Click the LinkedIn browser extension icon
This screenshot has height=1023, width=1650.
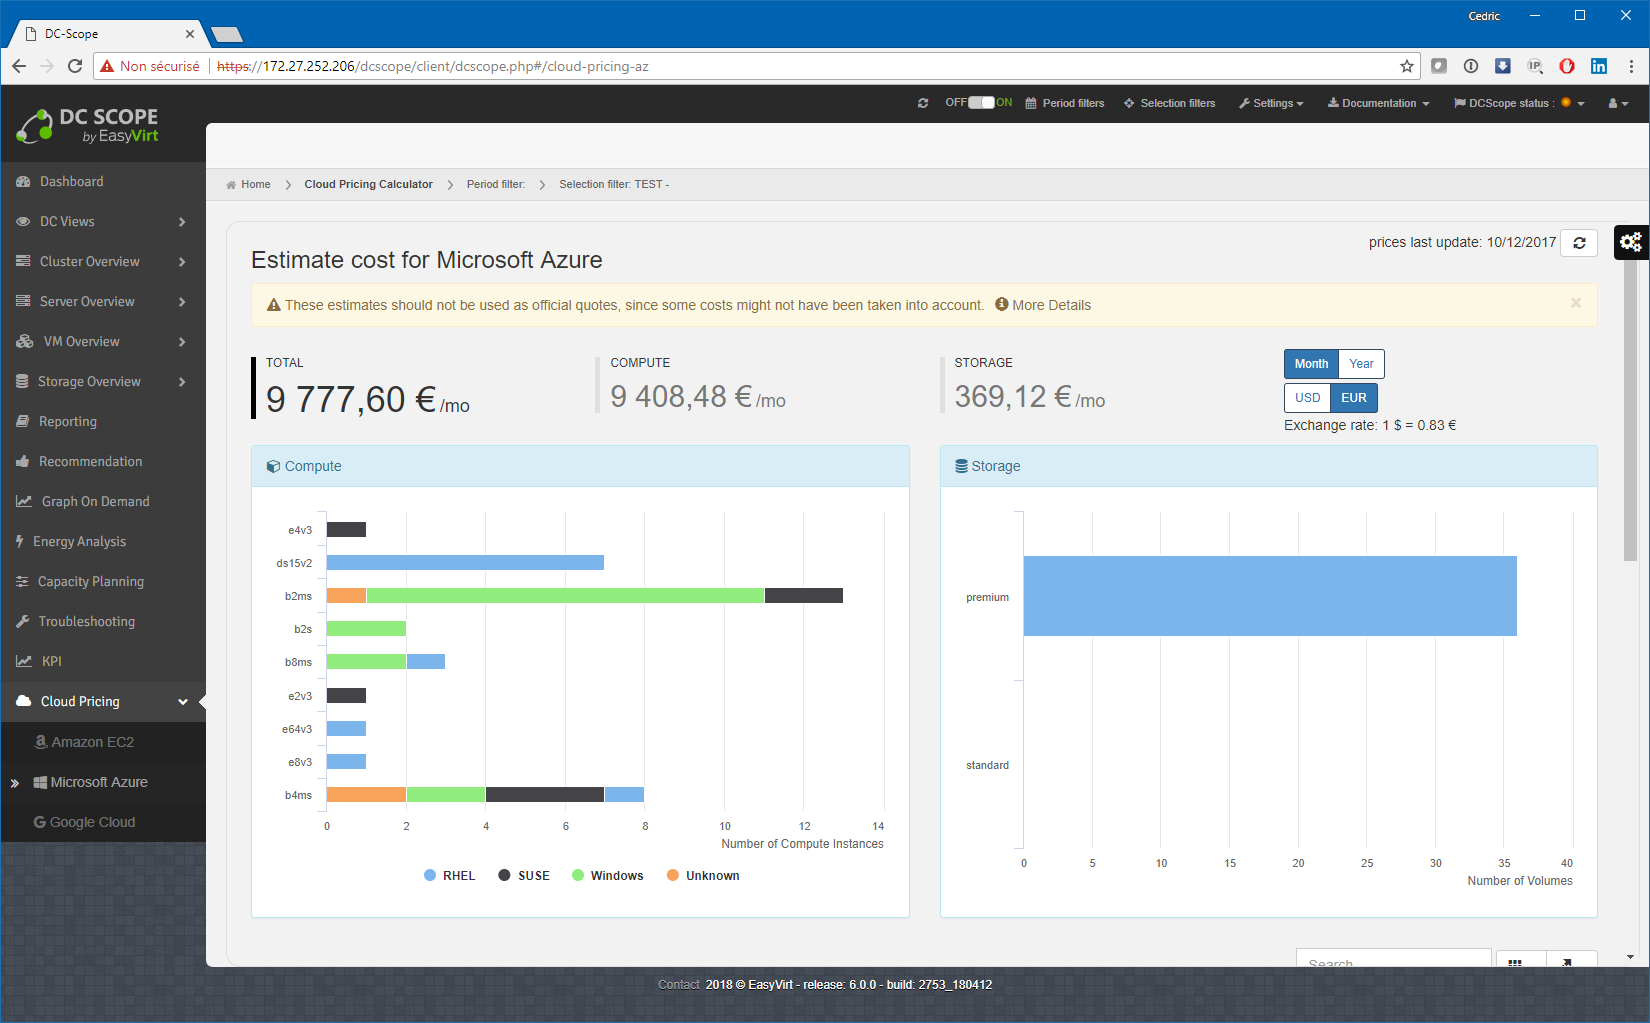pyautogui.click(x=1599, y=66)
